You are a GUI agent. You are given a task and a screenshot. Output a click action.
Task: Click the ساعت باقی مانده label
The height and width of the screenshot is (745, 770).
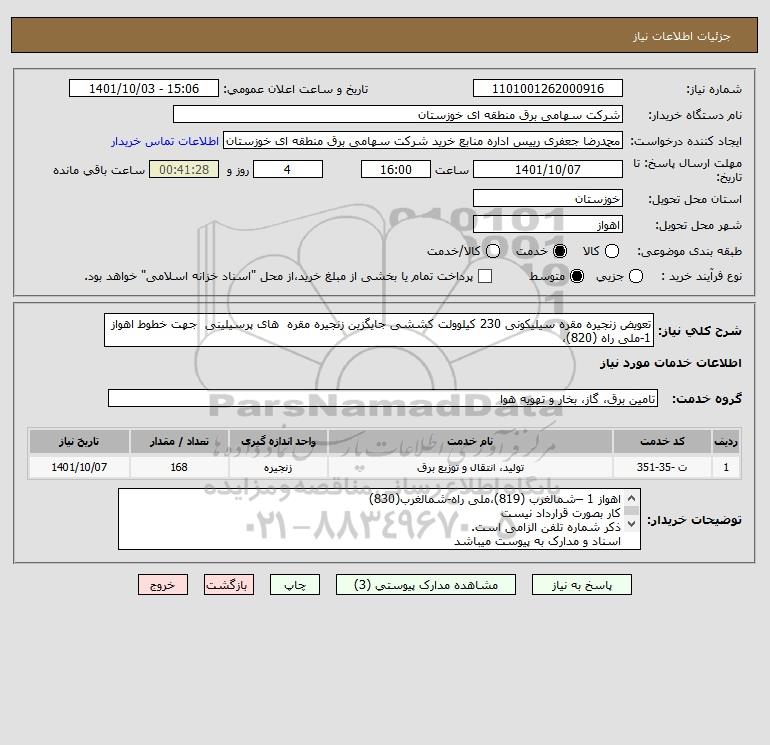pyautogui.click(x=99, y=170)
